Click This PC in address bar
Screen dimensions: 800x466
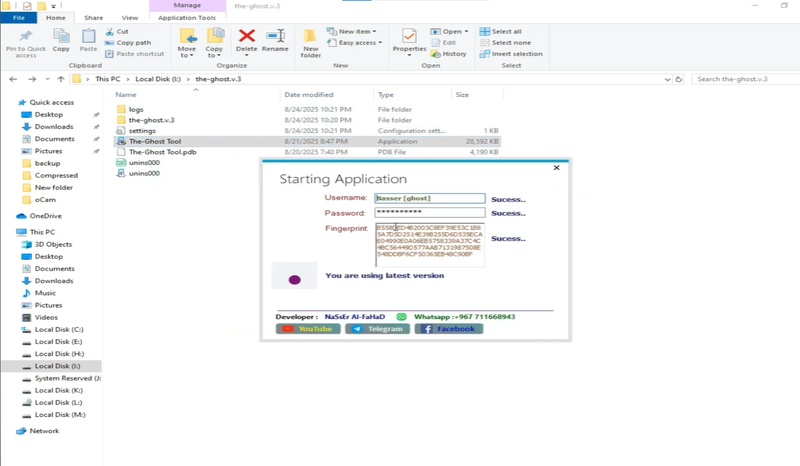pyautogui.click(x=108, y=79)
